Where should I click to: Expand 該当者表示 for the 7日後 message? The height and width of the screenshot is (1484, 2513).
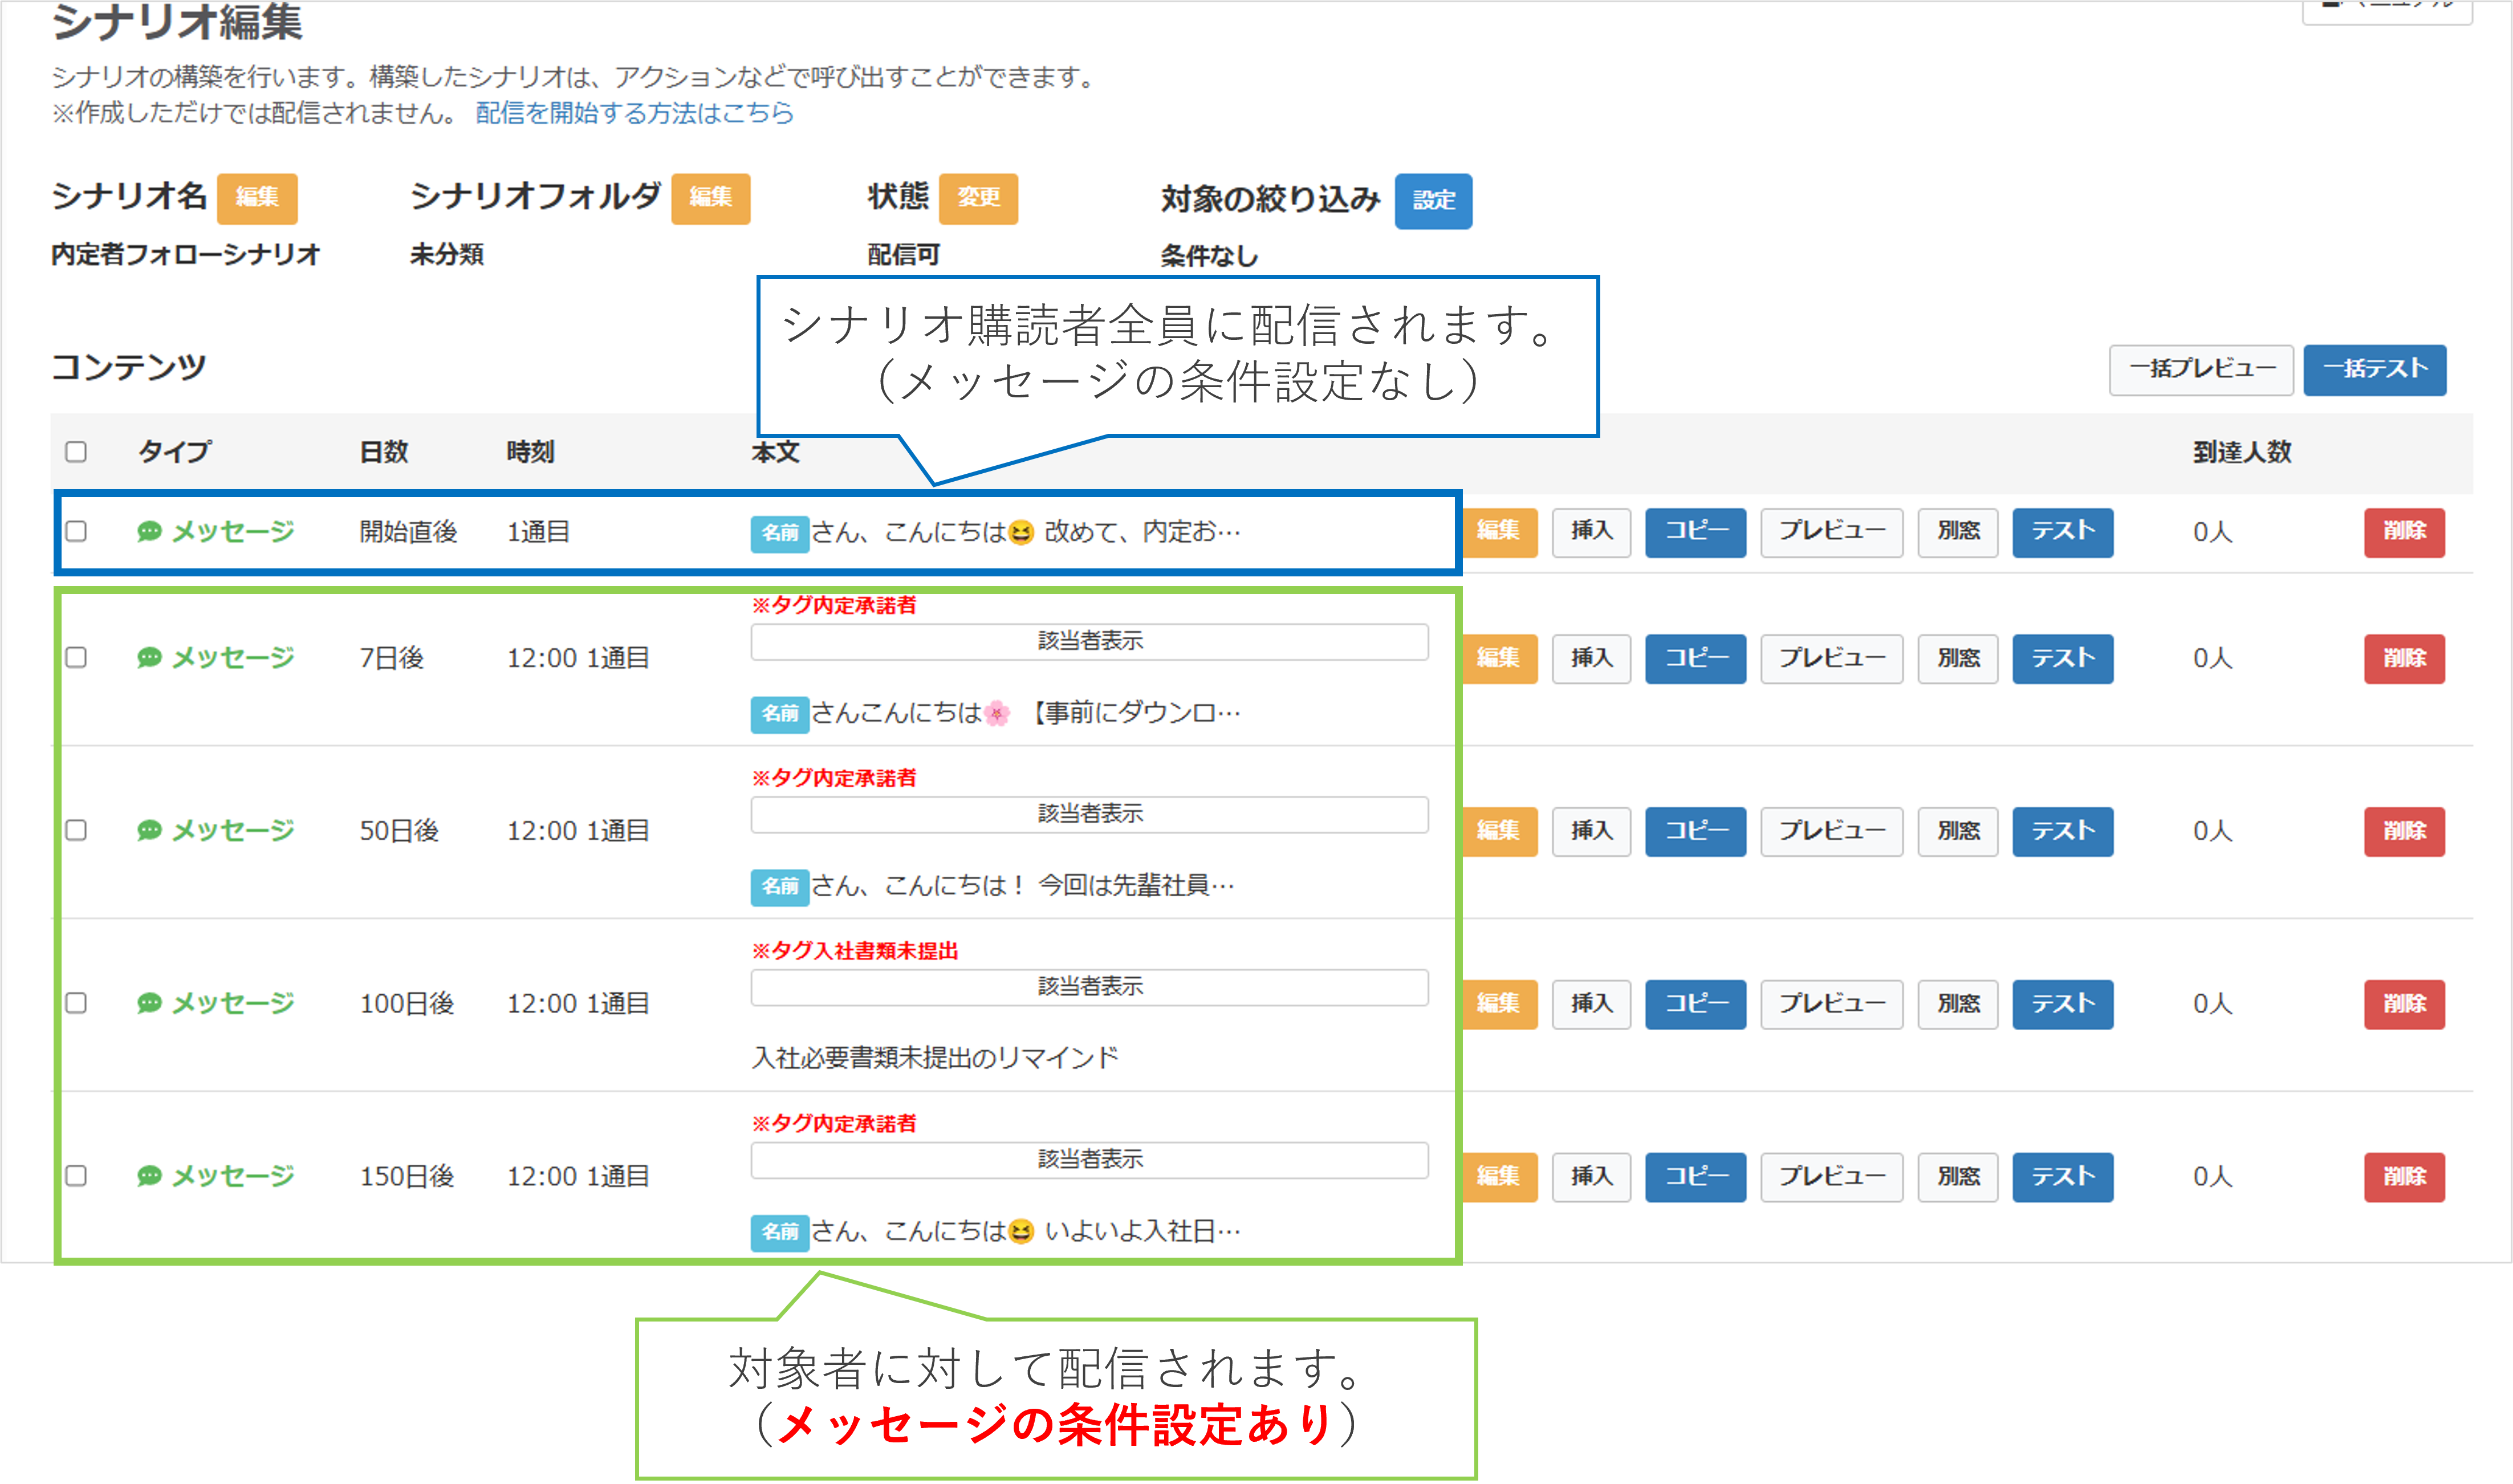[x=1089, y=642]
